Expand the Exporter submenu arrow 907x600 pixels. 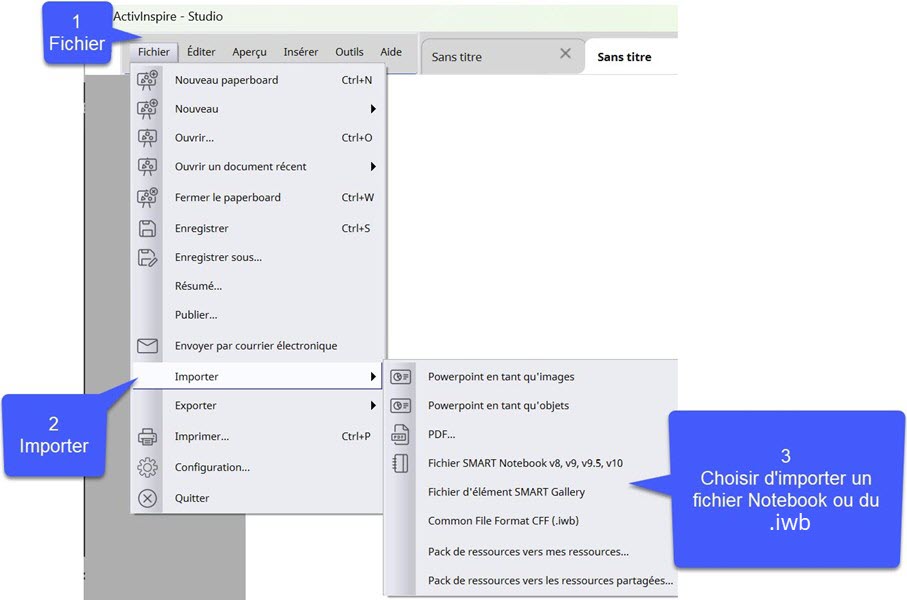click(x=373, y=406)
